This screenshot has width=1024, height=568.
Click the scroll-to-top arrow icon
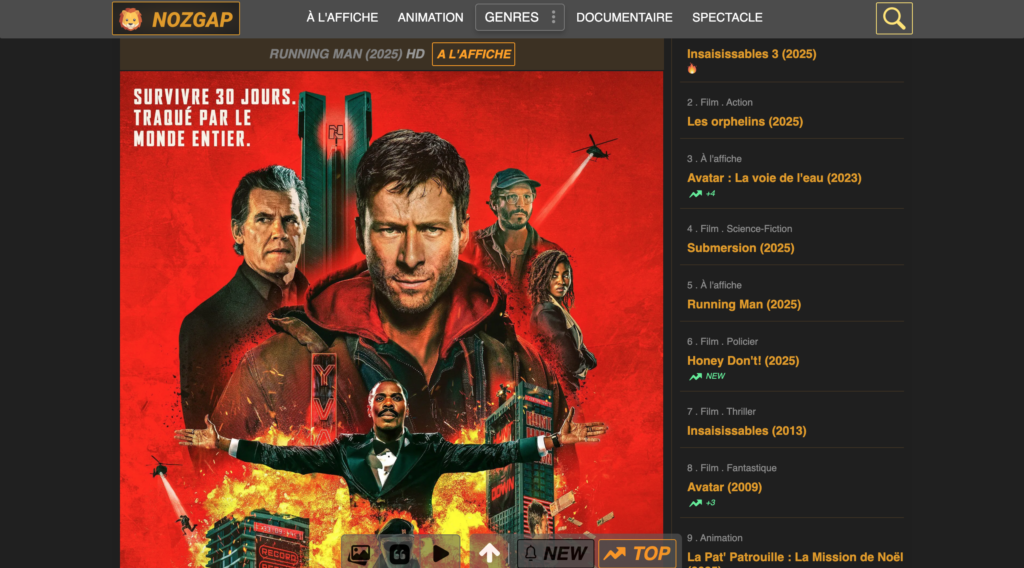click(x=489, y=553)
